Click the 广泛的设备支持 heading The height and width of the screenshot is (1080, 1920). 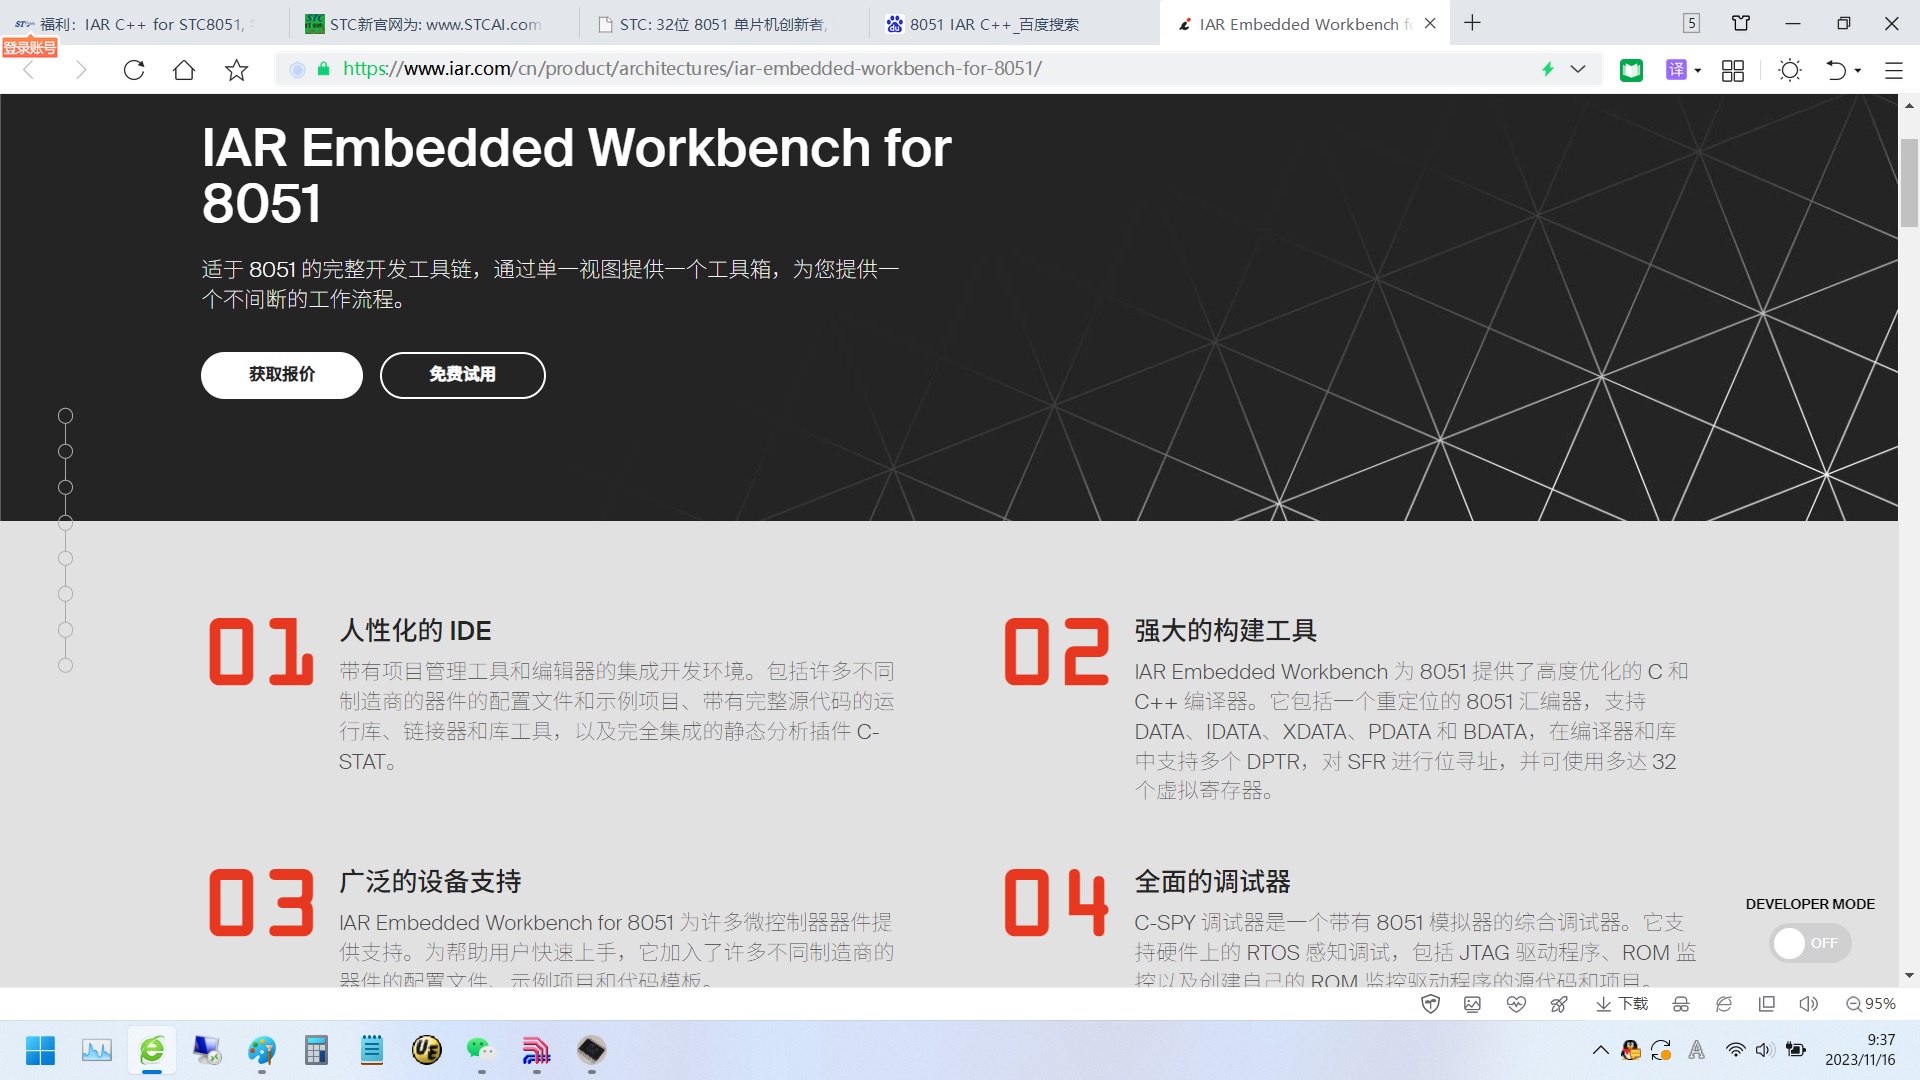pyautogui.click(x=430, y=882)
